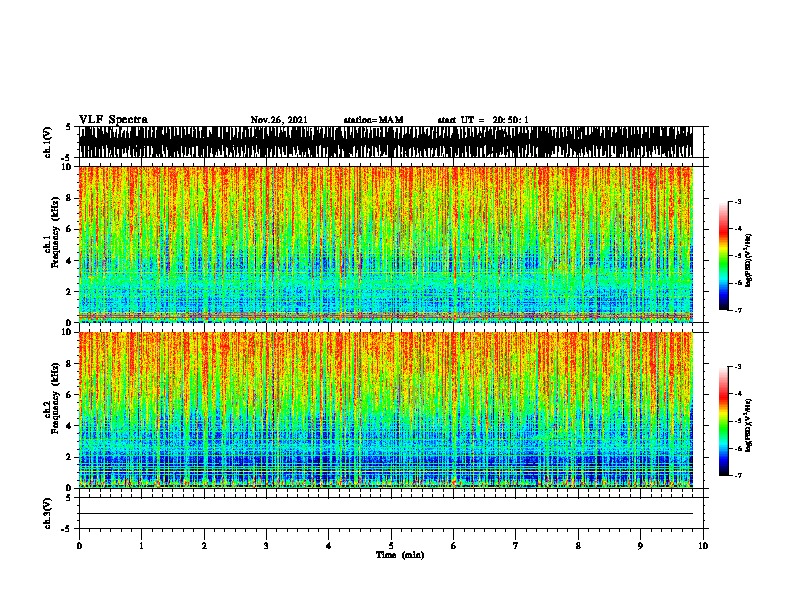This screenshot has height=612, width=792.
Task: Click the "-3" tick of lower color bar
Action: (738, 367)
